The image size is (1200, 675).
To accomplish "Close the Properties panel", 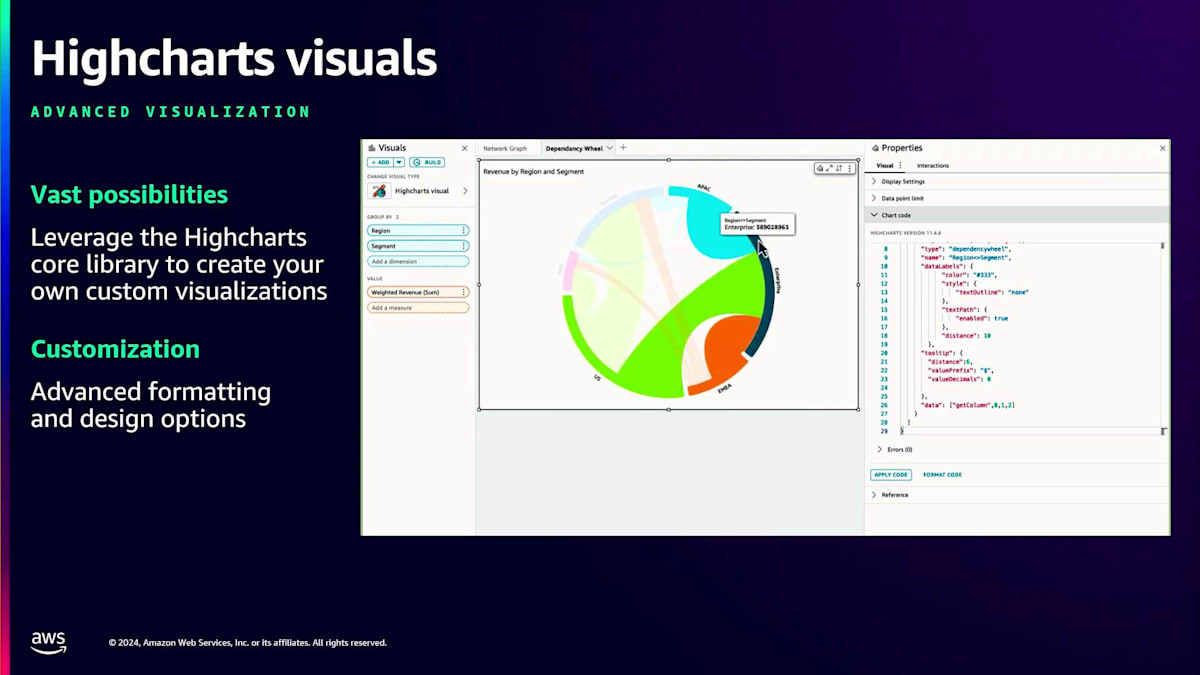I will [x=1162, y=148].
